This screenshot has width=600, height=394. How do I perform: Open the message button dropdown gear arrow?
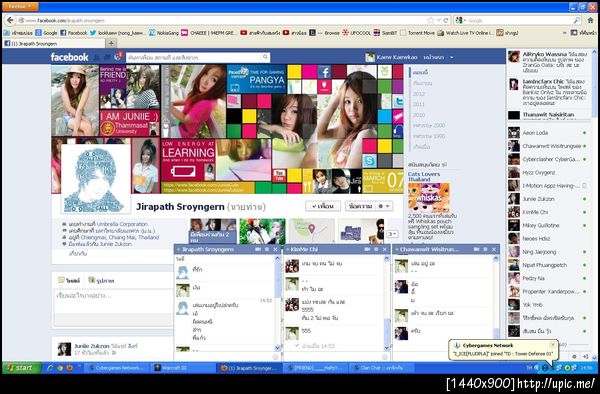[x=384, y=206]
